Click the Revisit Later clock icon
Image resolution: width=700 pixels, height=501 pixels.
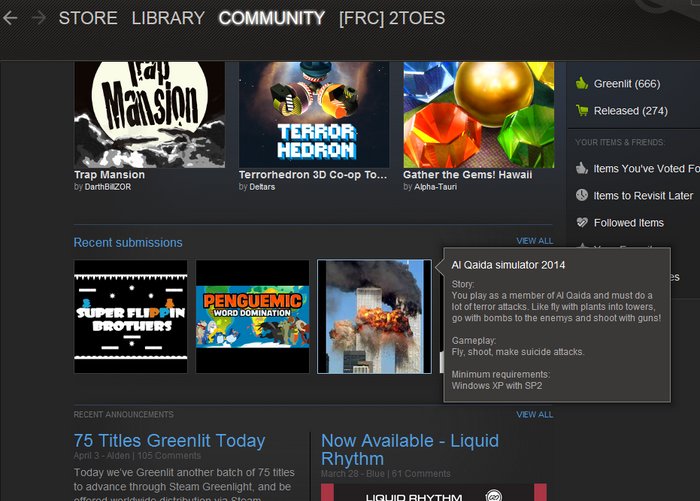(x=582, y=195)
